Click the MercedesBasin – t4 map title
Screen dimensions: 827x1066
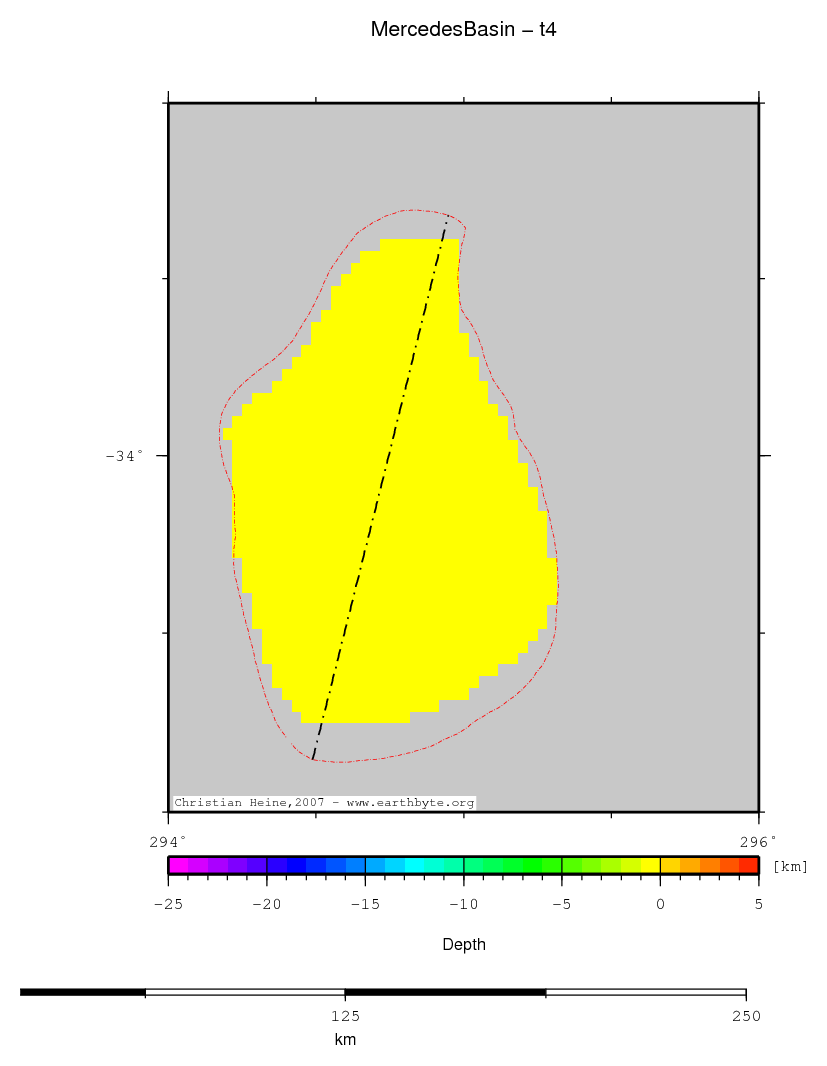coord(463,30)
